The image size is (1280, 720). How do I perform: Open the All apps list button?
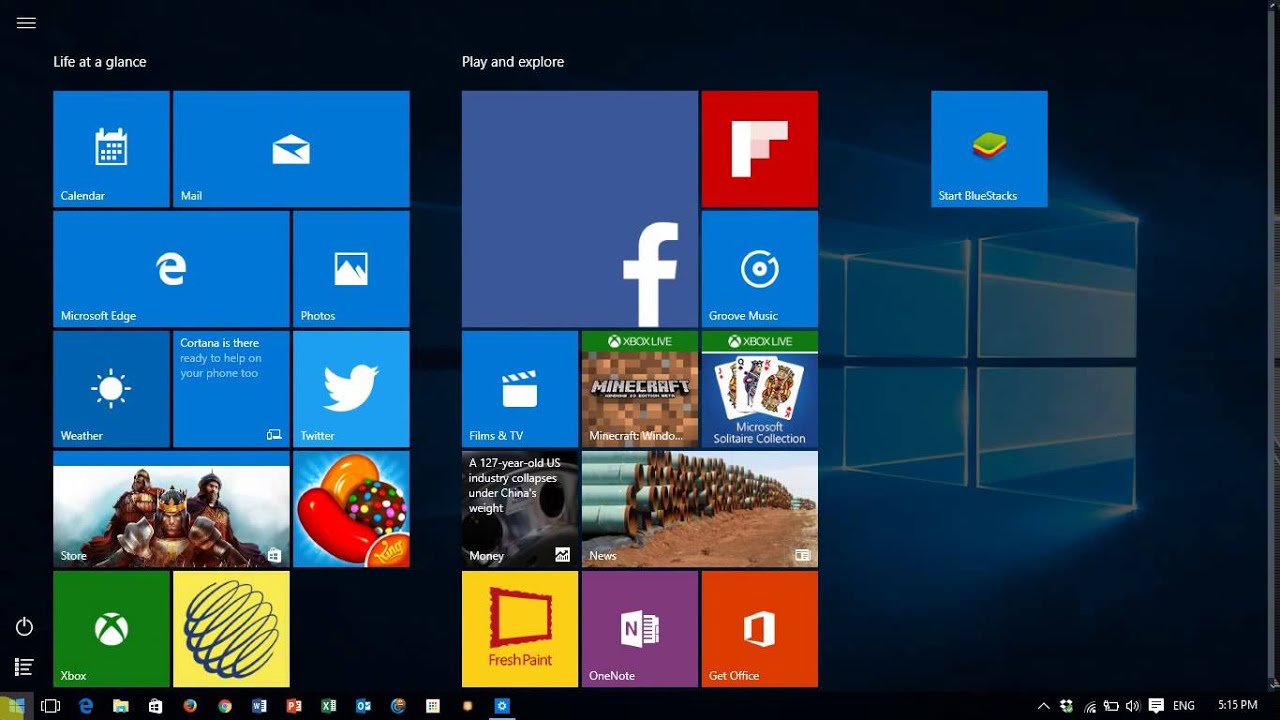click(x=25, y=666)
